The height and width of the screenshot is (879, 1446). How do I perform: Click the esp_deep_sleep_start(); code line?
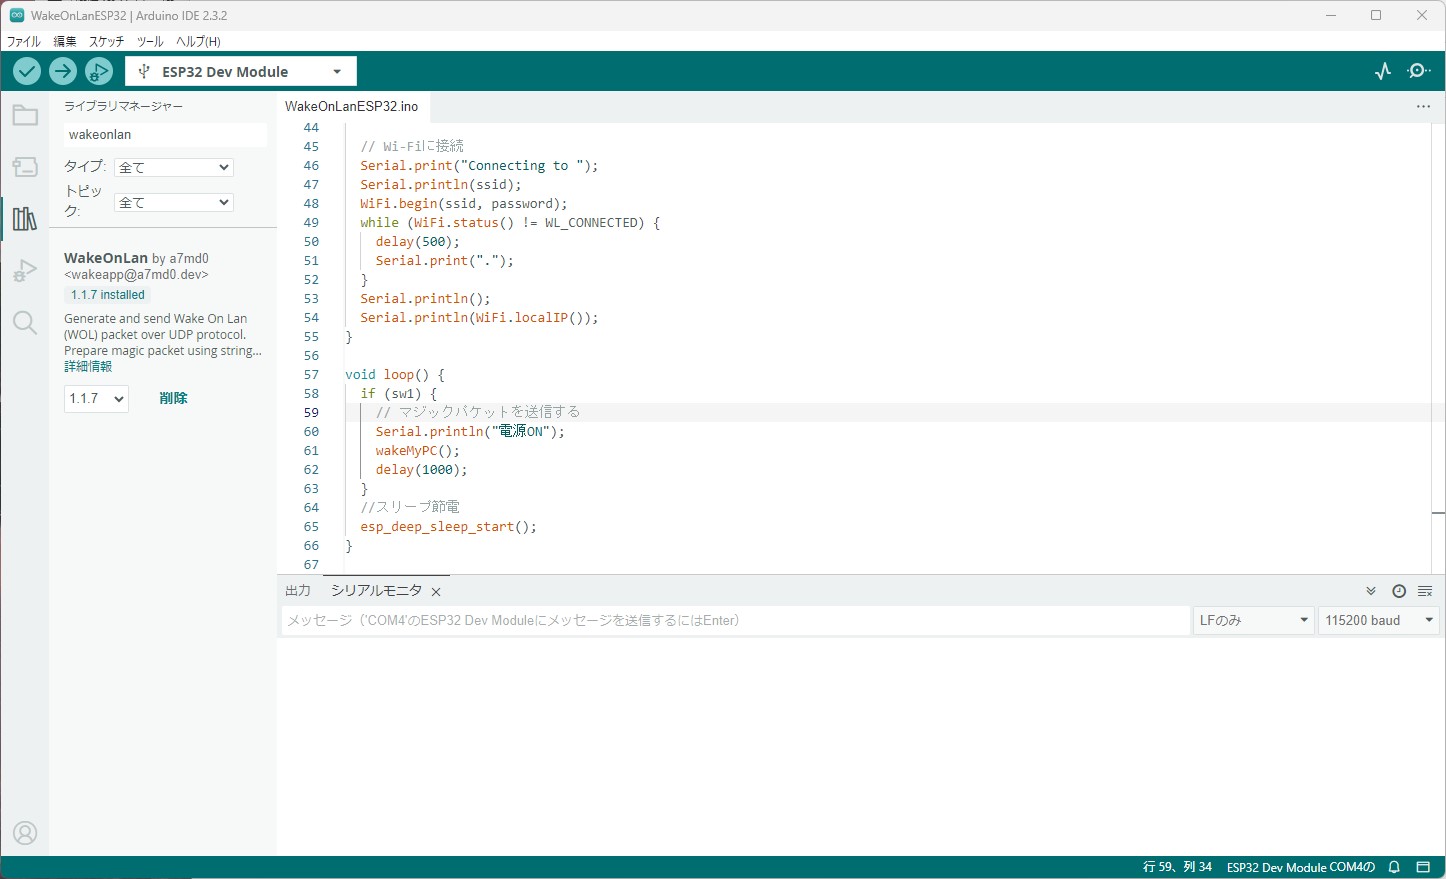(448, 526)
